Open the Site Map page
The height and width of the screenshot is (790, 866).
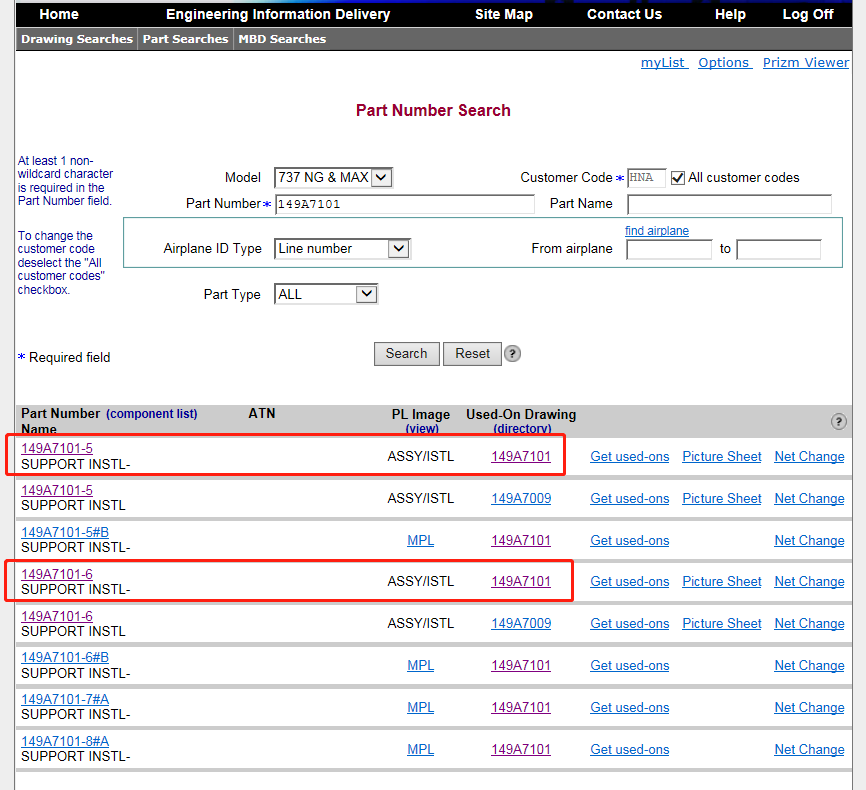(x=504, y=14)
